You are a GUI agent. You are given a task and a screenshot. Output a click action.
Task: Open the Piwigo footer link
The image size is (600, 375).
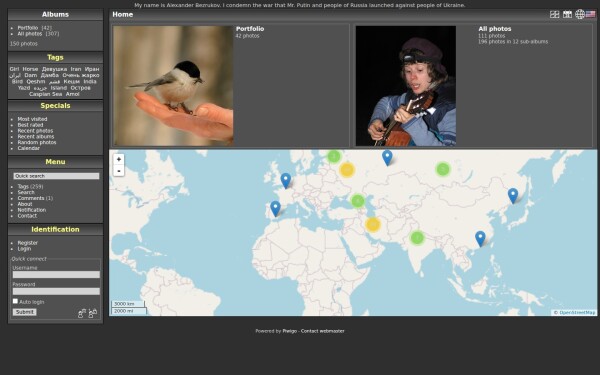(x=290, y=331)
